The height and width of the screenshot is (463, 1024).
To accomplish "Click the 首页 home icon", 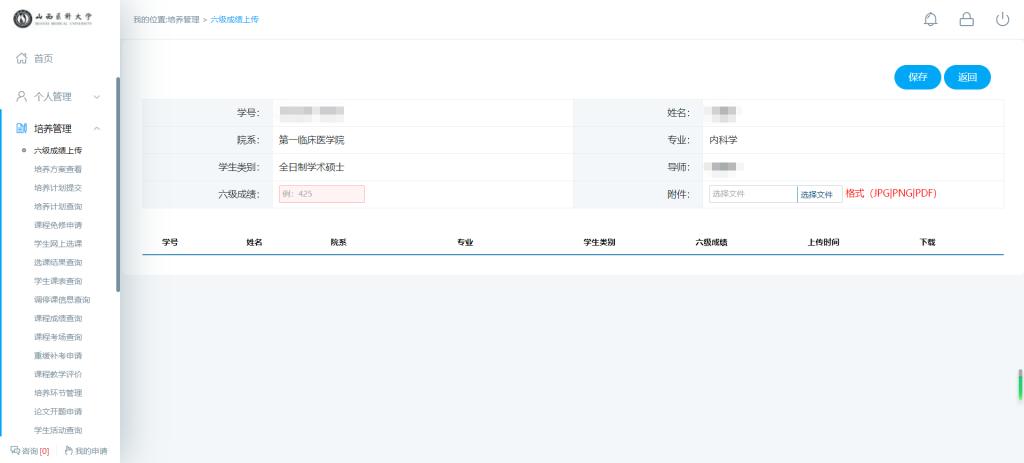I will click(x=21, y=58).
